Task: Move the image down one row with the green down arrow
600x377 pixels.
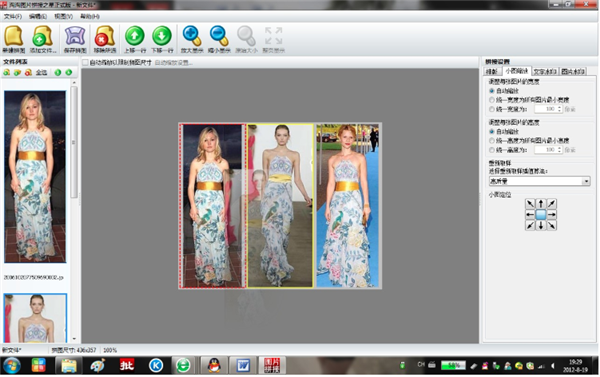Action: click(x=162, y=39)
